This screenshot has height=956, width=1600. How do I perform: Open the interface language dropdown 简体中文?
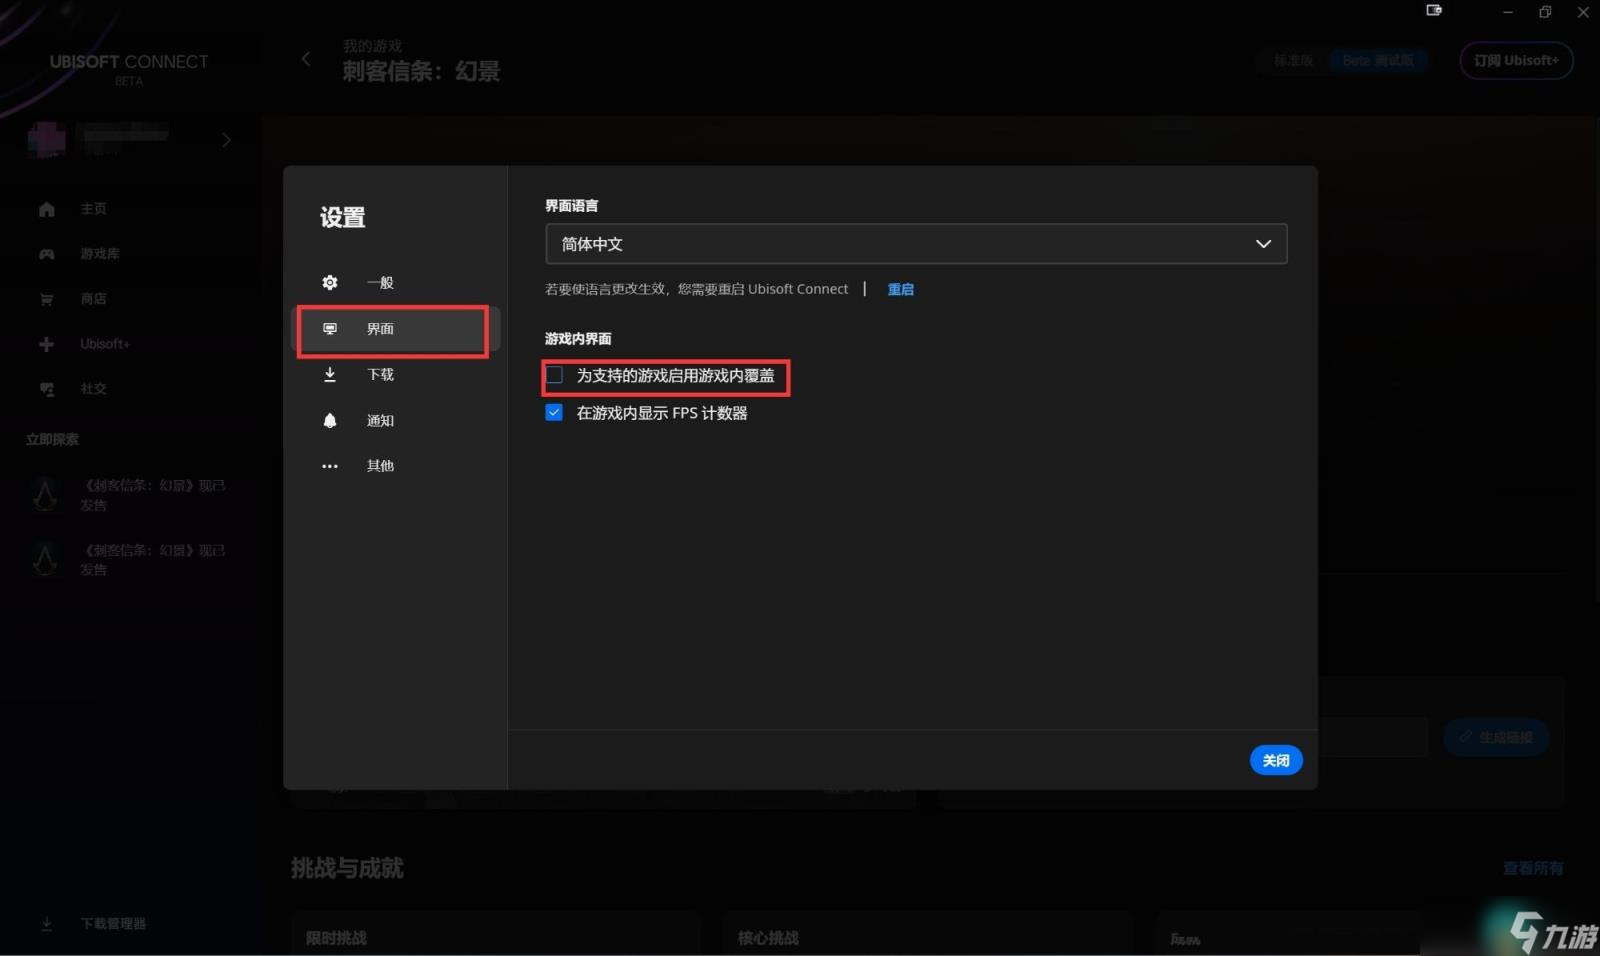[916, 244]
